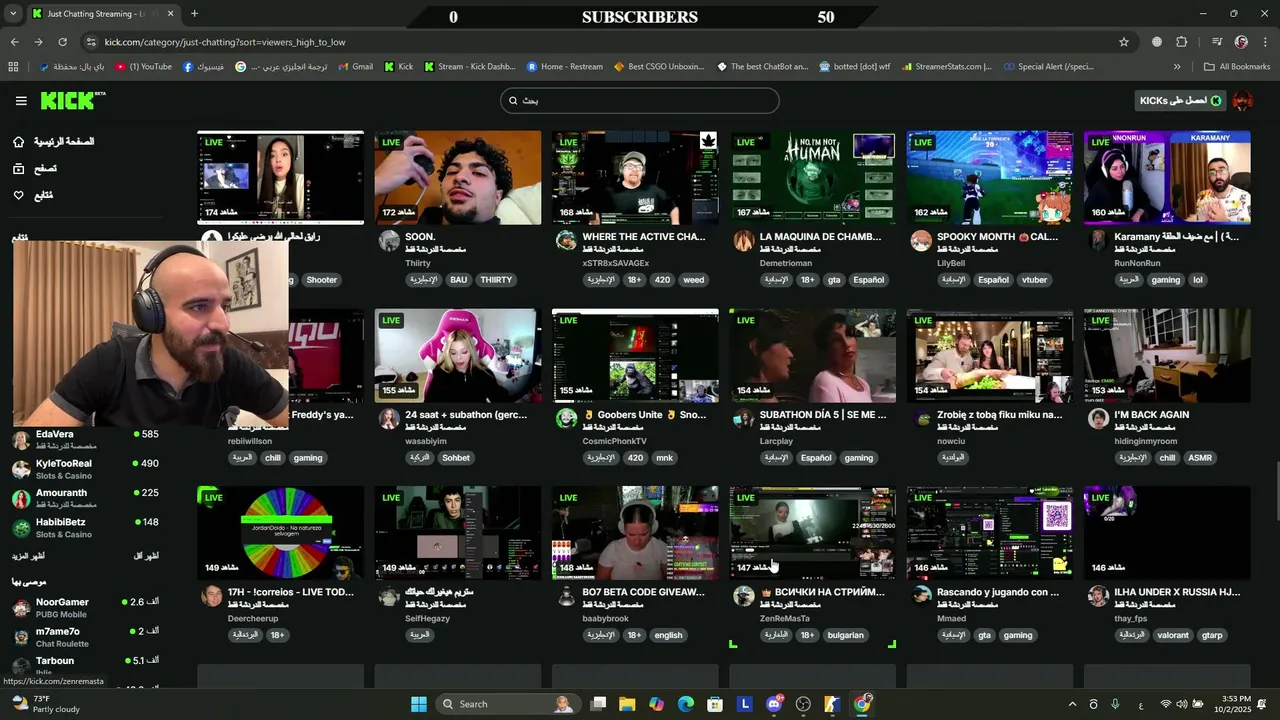Open the Stream - Kick Dashboard bookmark
1280x720 pixels.
click(x=469, y=67)
